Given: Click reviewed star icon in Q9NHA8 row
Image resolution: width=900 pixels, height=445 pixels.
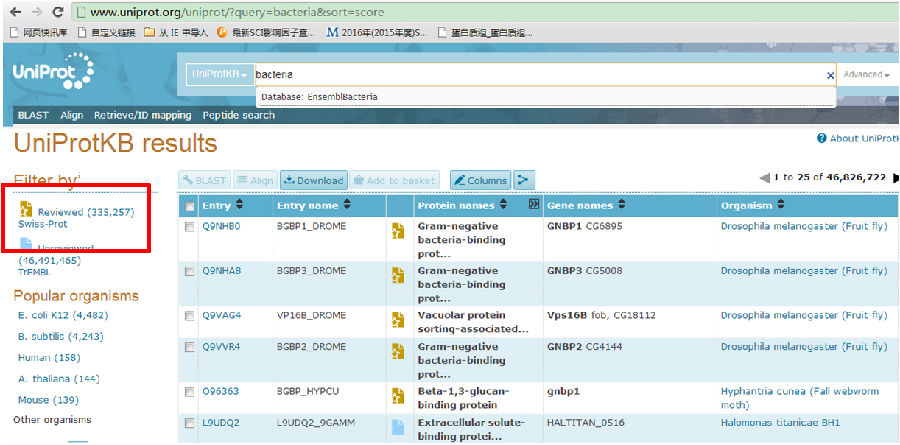Looking at the screenshot, I should (x=398, y=275).
